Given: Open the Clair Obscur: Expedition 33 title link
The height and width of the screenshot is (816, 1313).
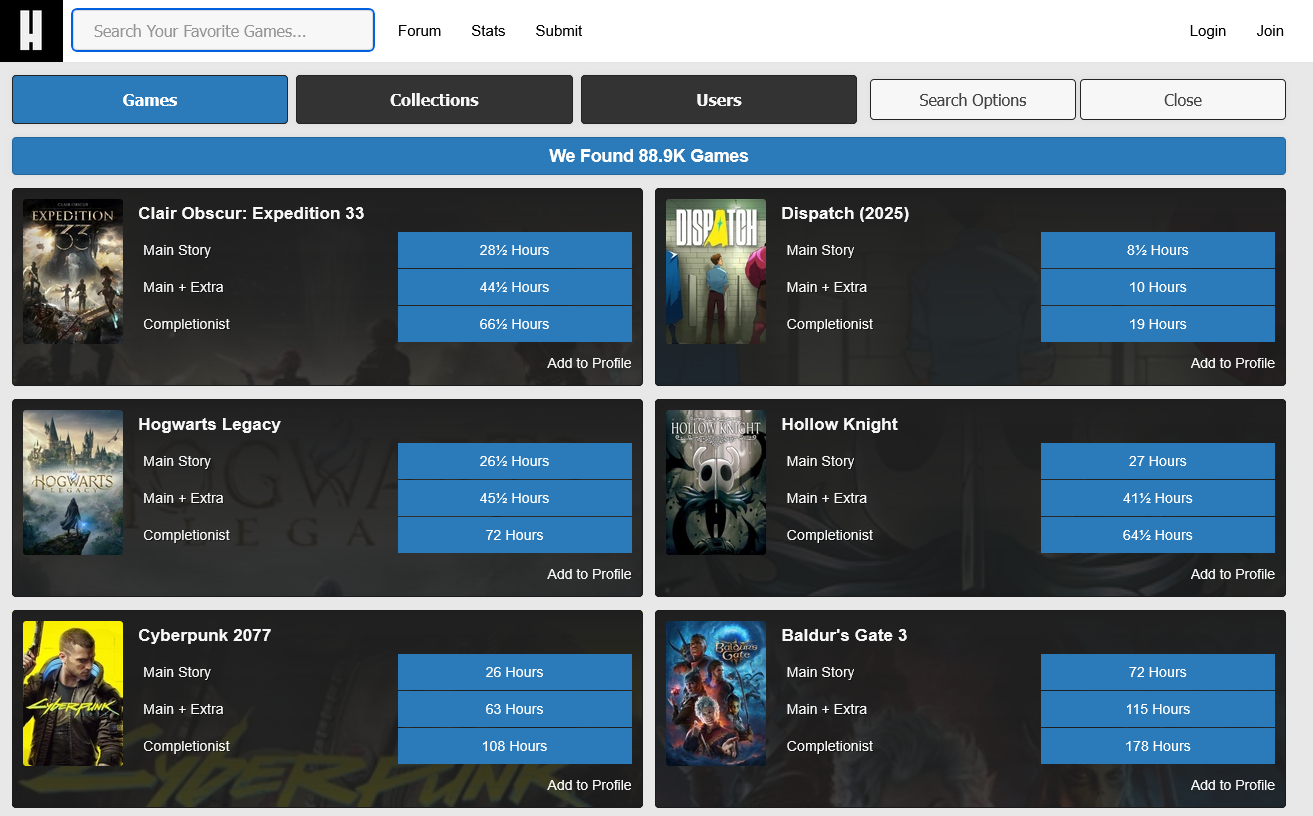Looking at the screenshot, I should [251, 213].
